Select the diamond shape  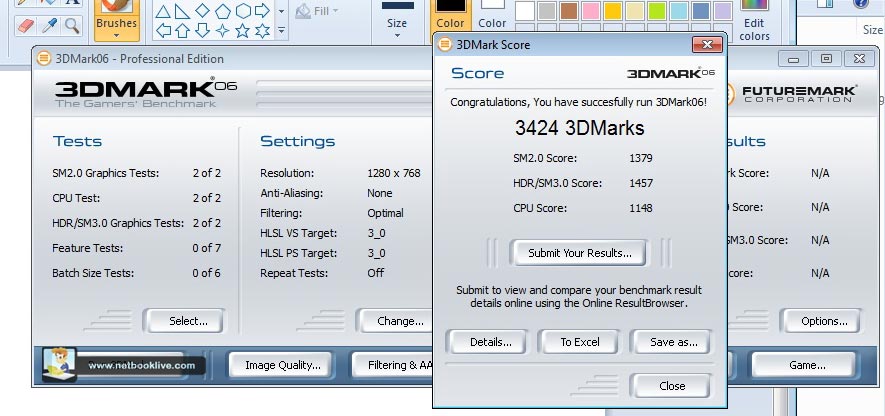pos(203,11)
